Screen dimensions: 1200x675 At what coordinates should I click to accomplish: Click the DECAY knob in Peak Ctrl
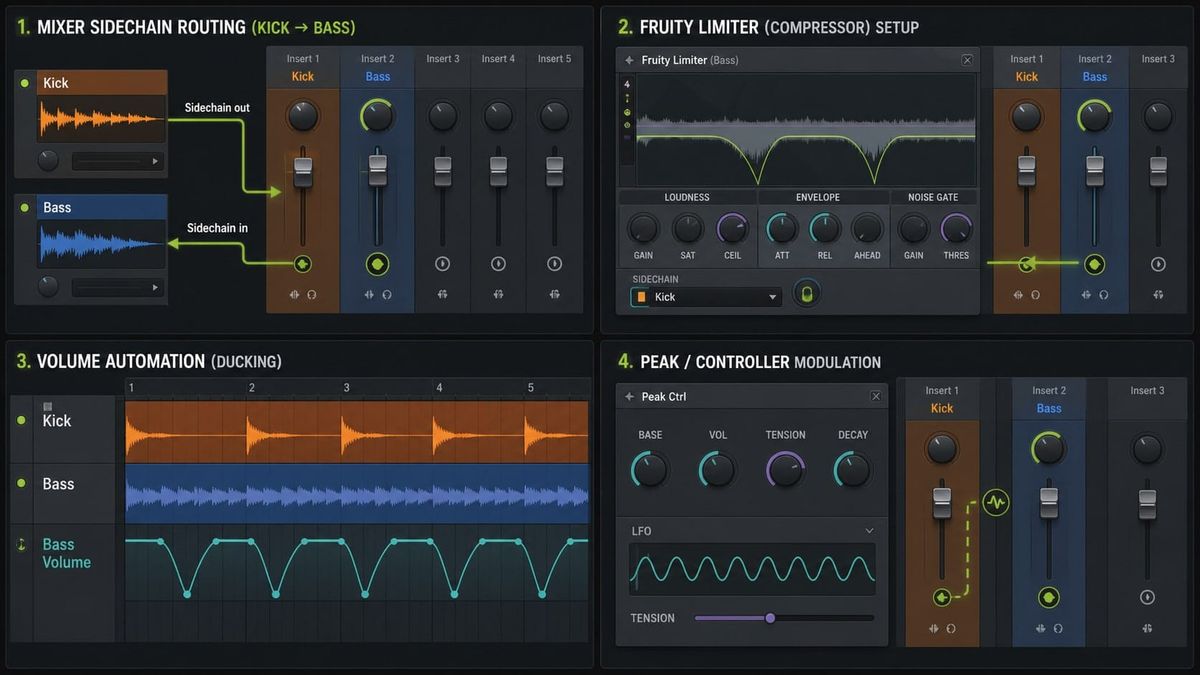tap(852, 469)
